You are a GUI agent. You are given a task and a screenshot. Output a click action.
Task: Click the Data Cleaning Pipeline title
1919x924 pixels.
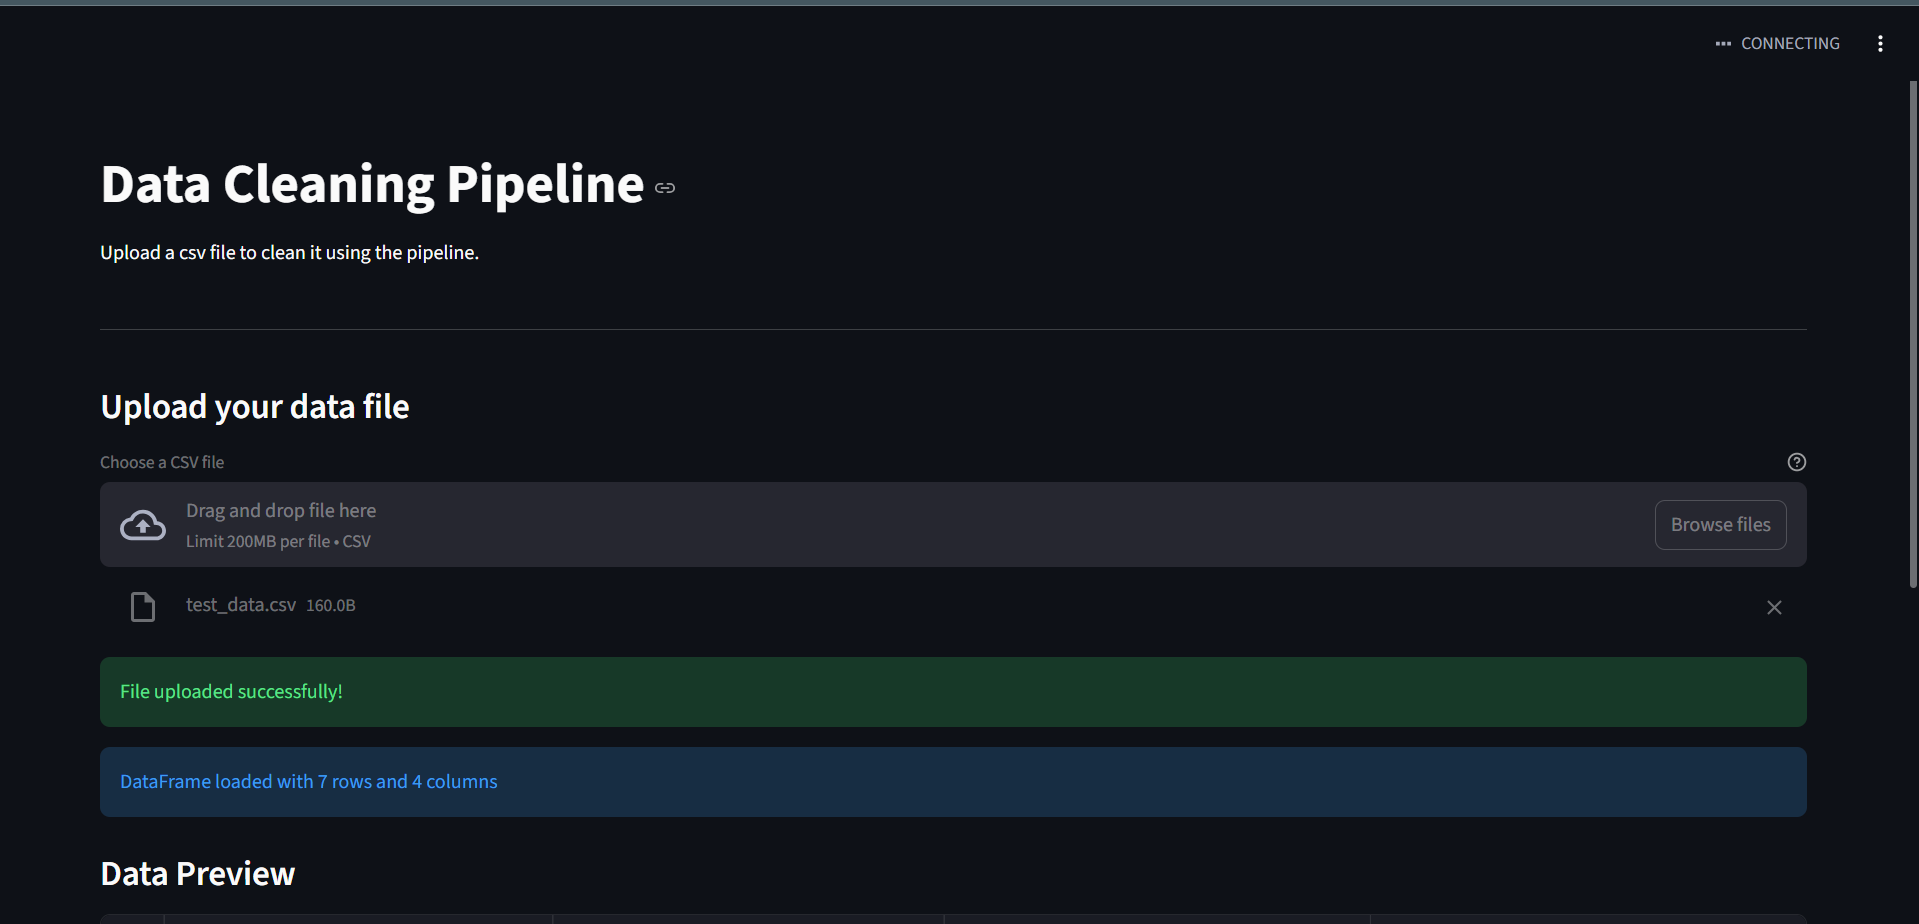coord(372,185)
